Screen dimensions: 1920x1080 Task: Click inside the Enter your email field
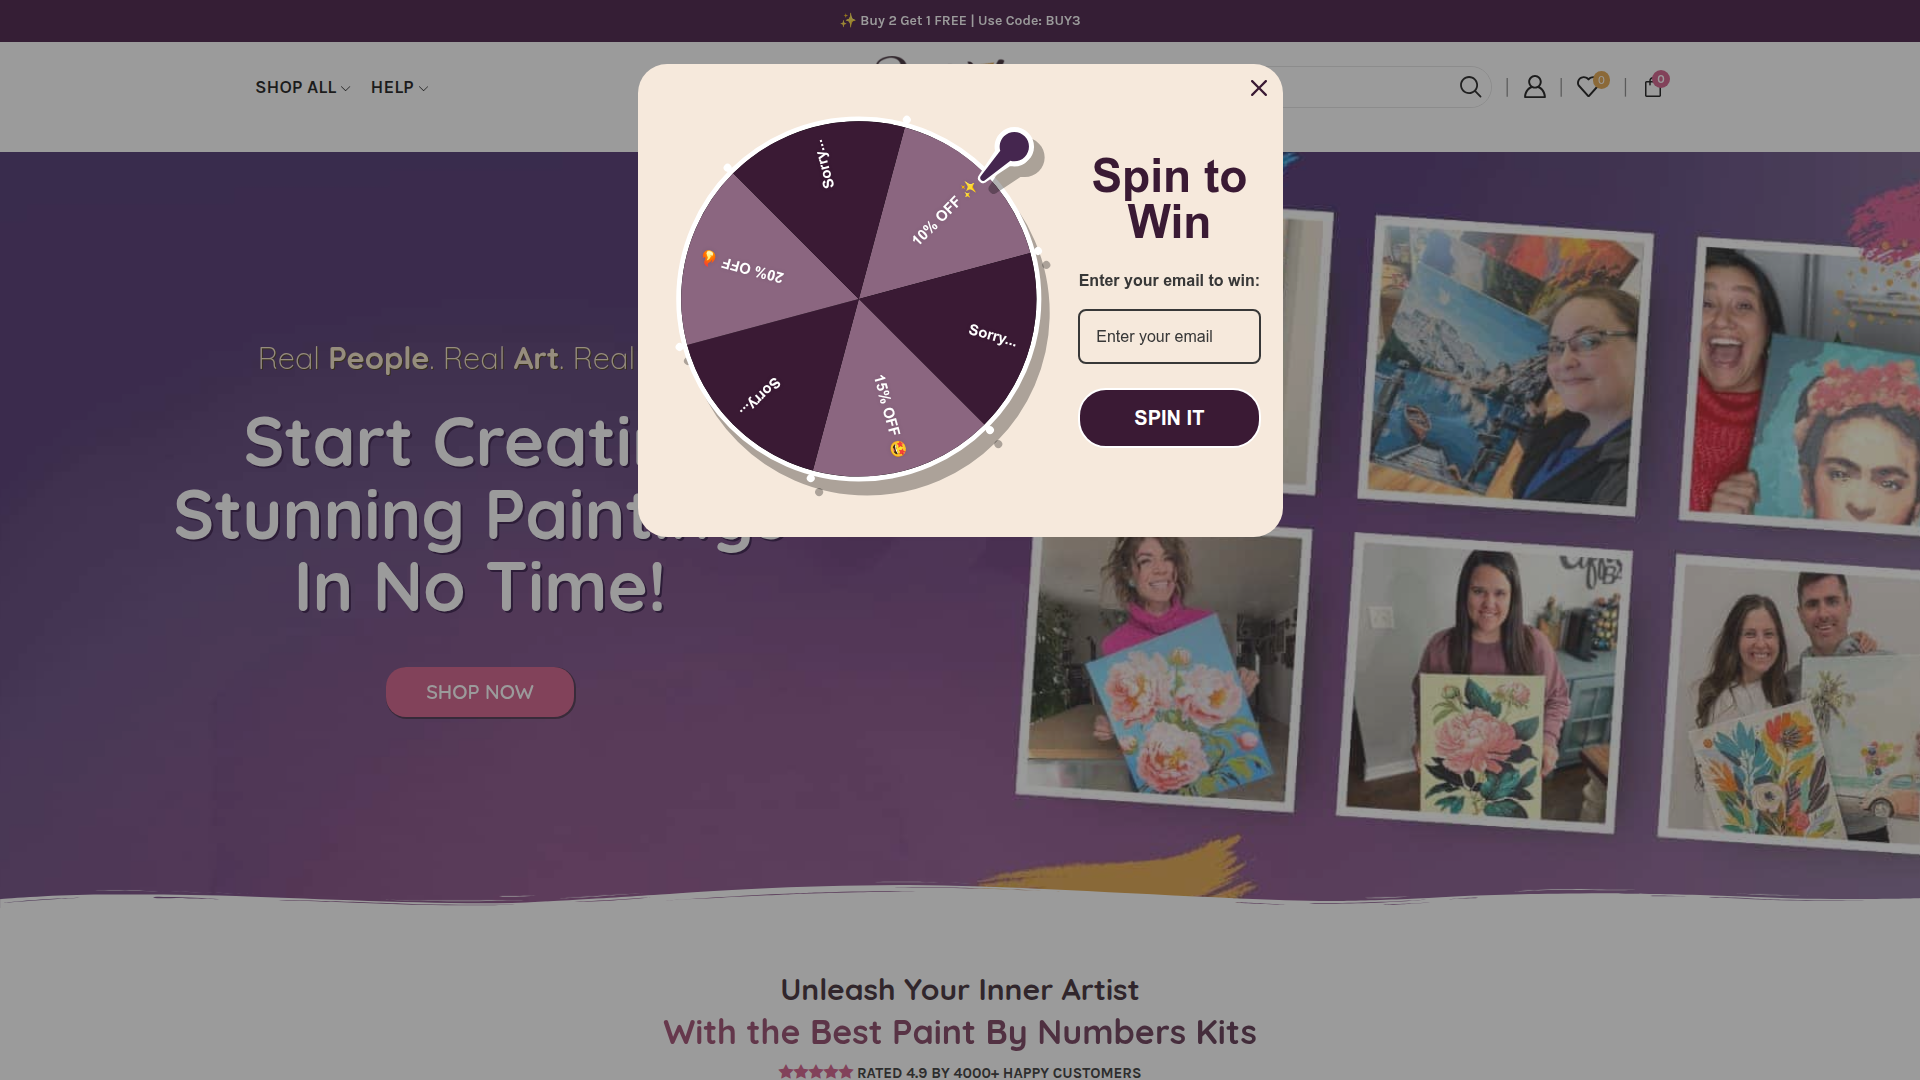pyautogui.click(x=1168, y=336)
